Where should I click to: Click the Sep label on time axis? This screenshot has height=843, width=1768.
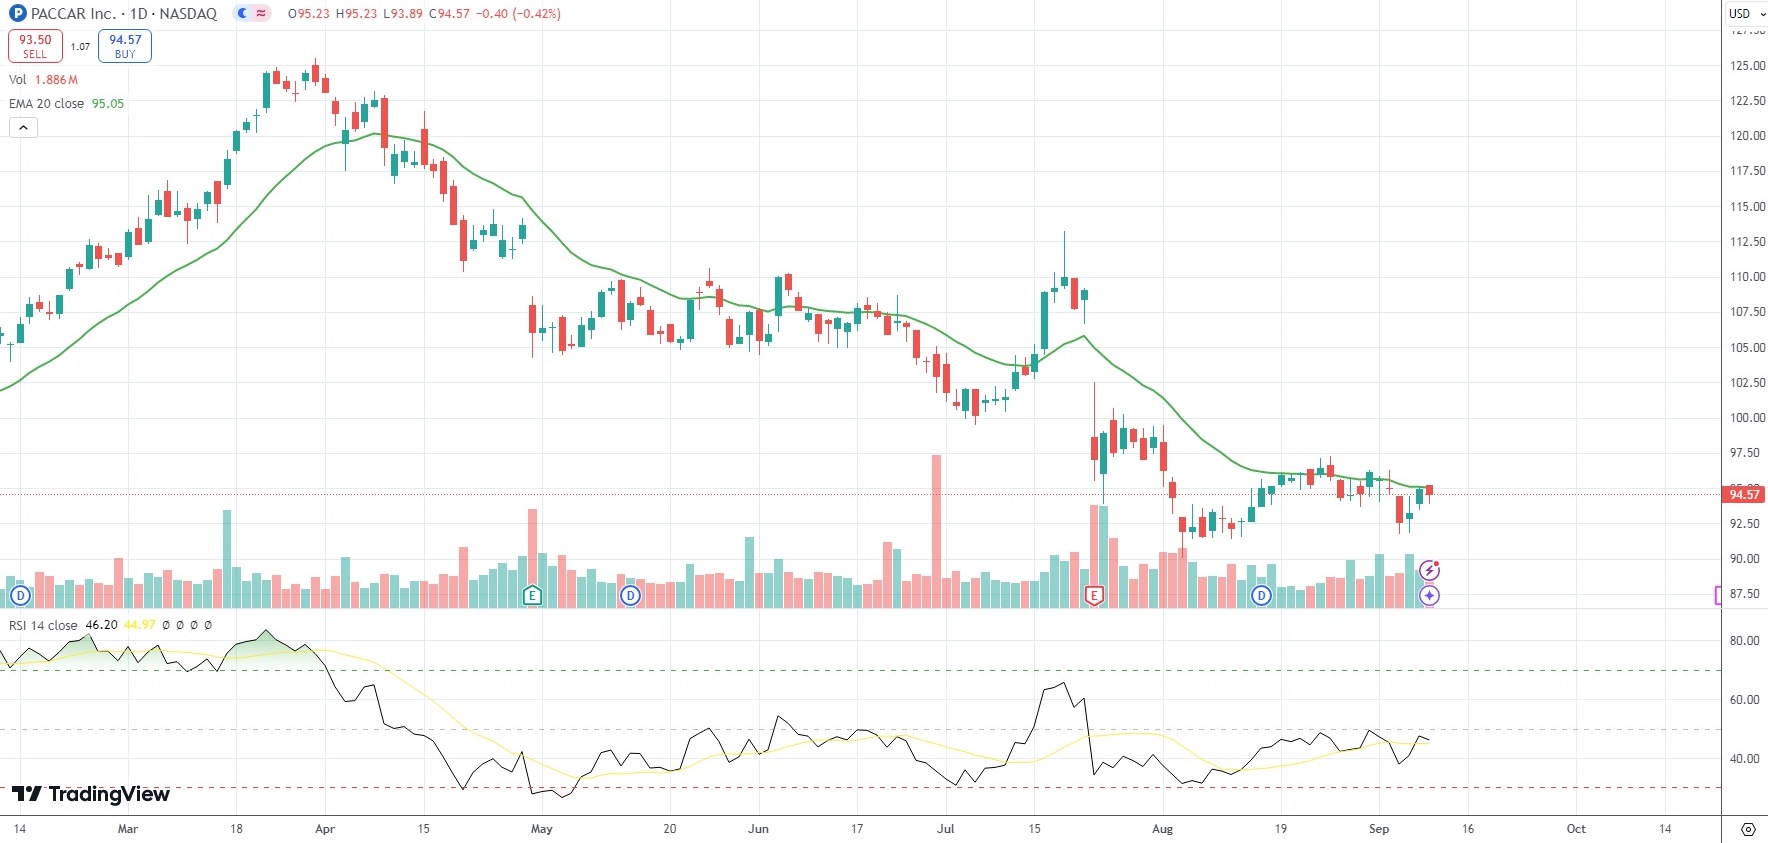tap(1379, 829)
